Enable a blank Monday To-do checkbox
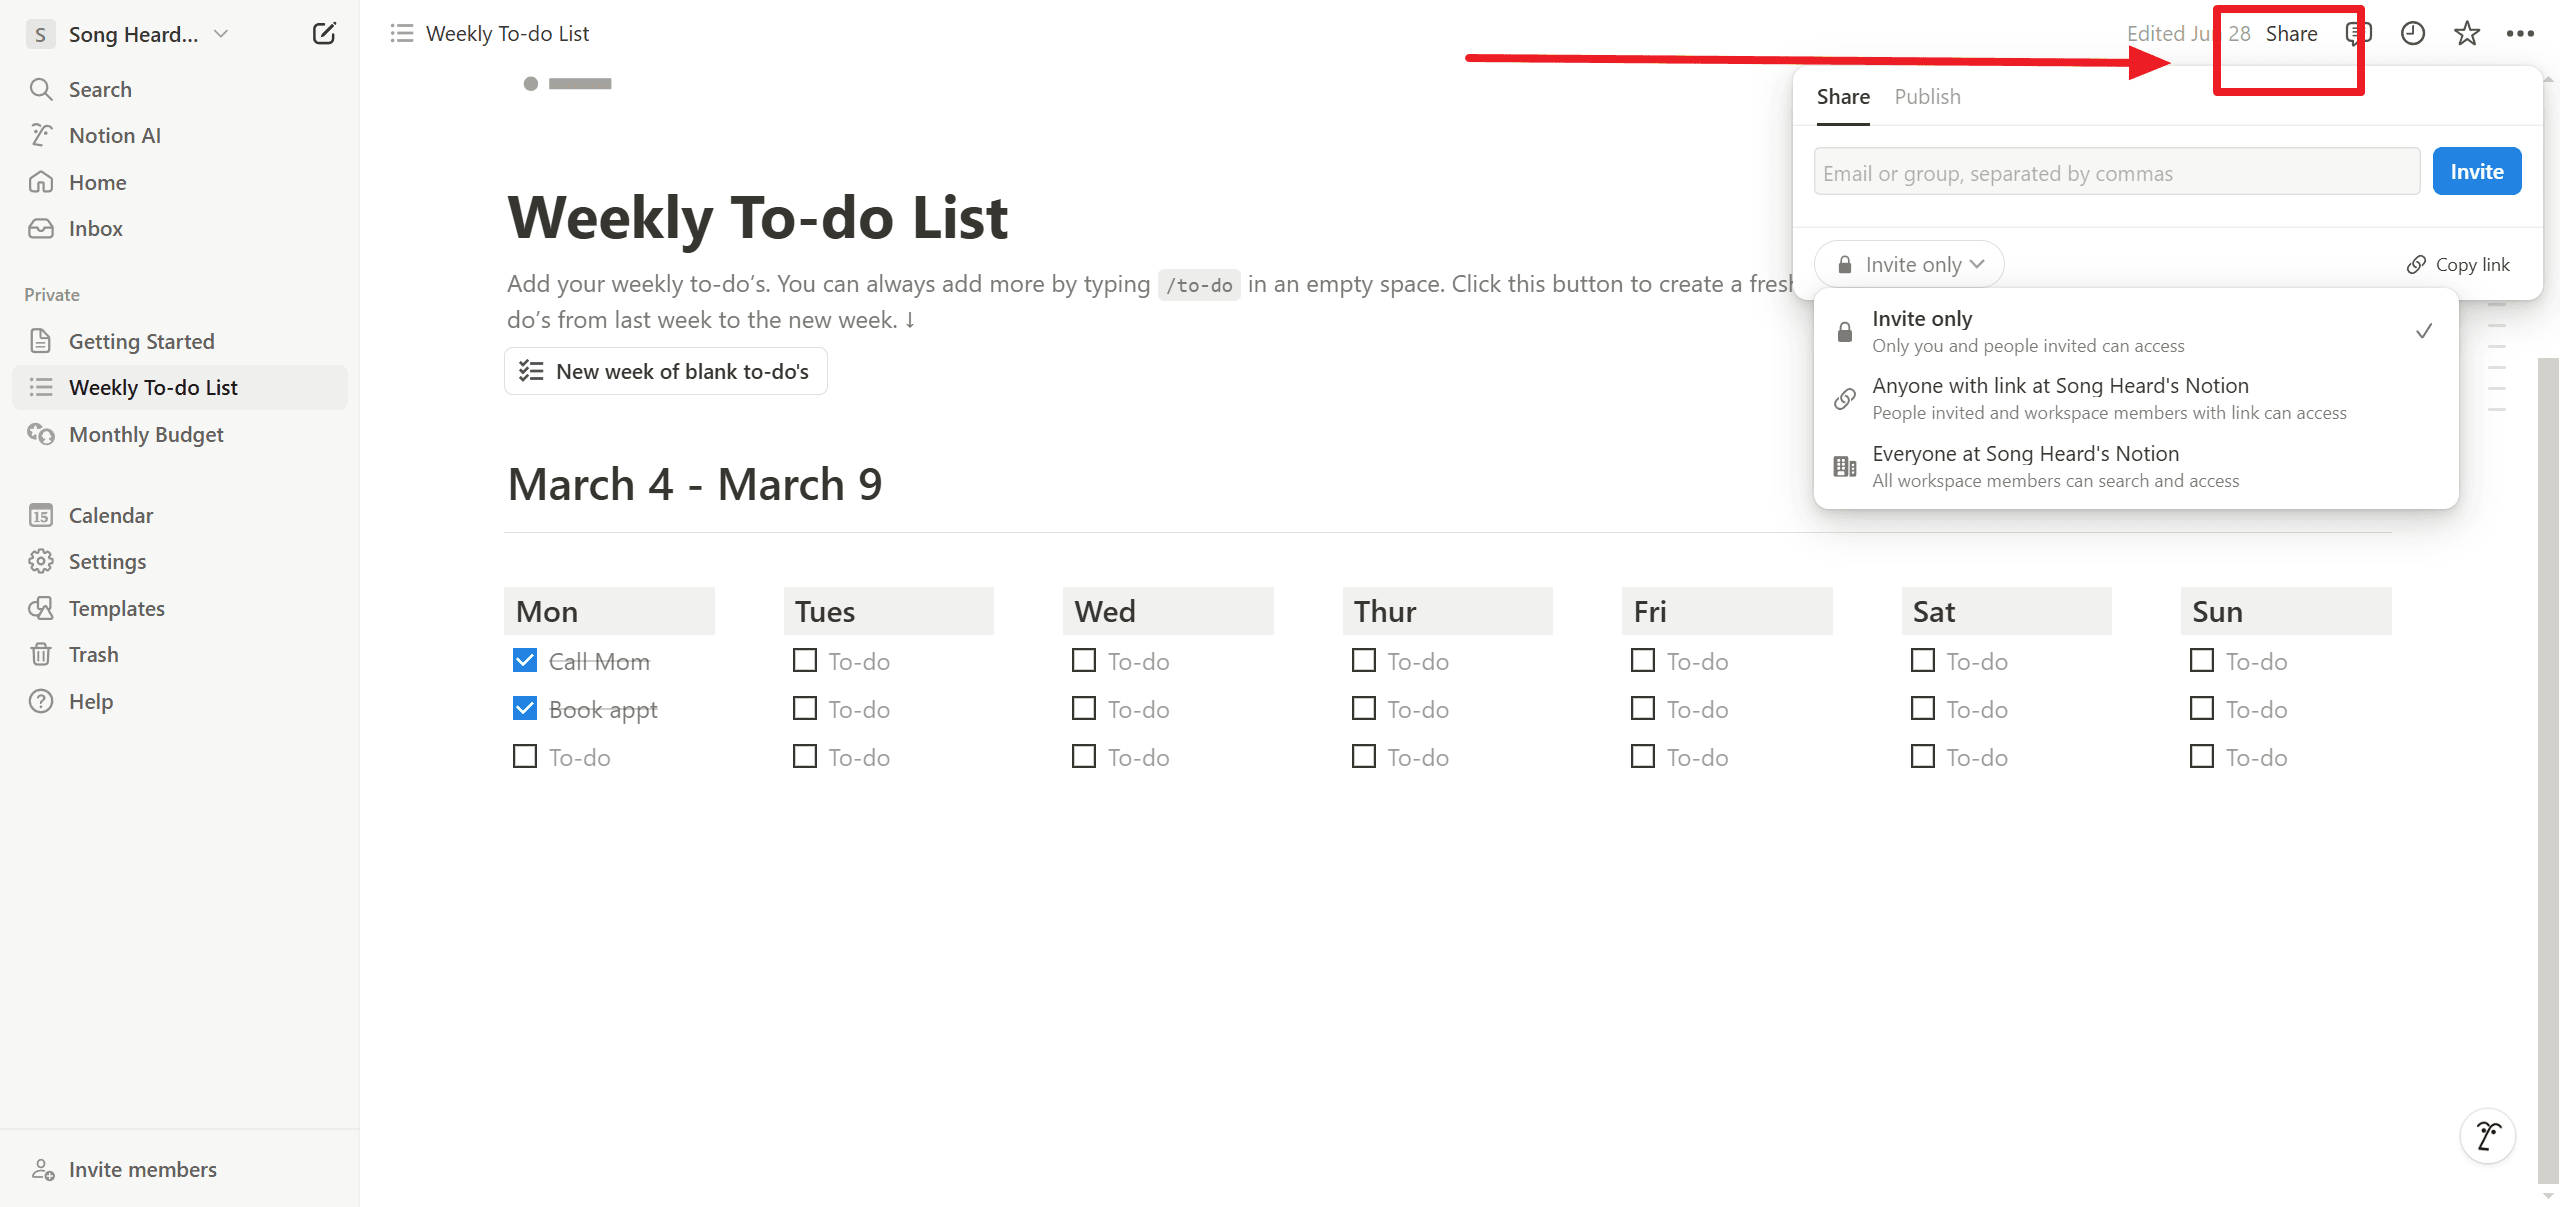Image resolution: width=2560 pixels, height=1207 pixels. pyautogui.click(x=526, y=756)
